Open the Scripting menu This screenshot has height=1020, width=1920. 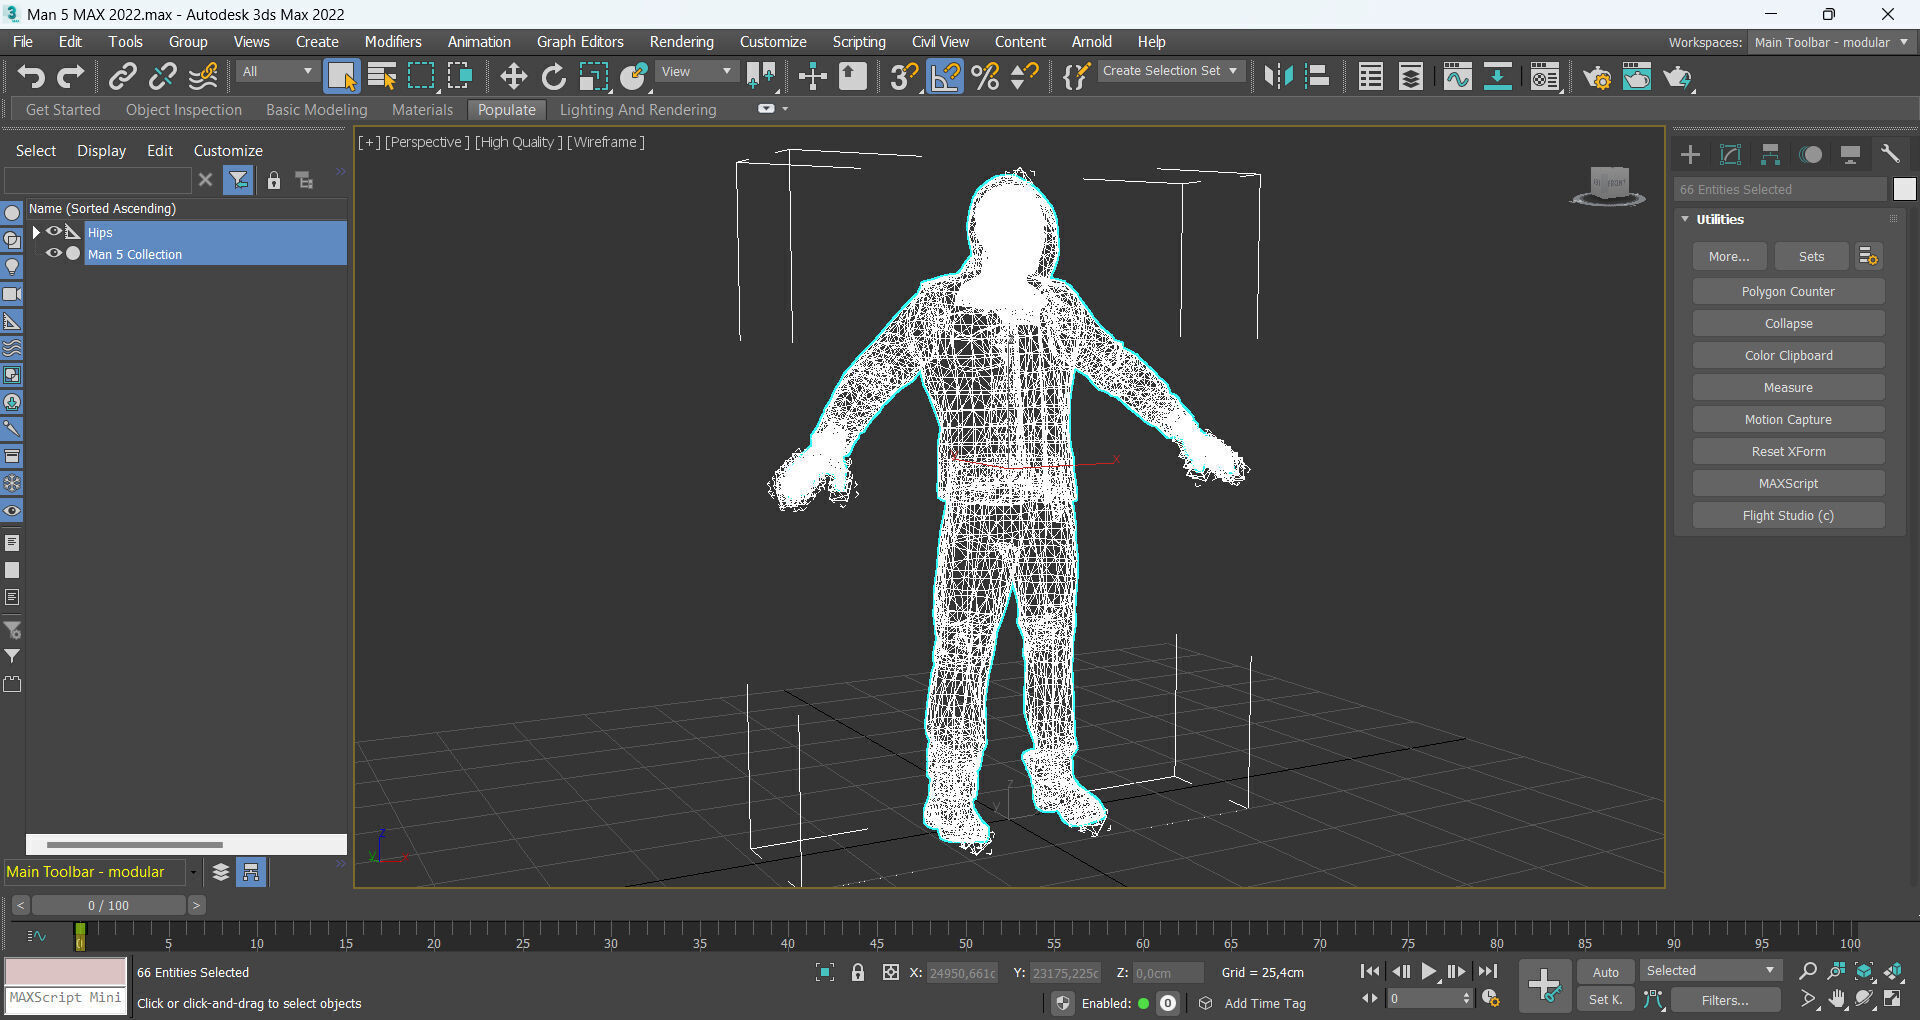coord(859,42)
